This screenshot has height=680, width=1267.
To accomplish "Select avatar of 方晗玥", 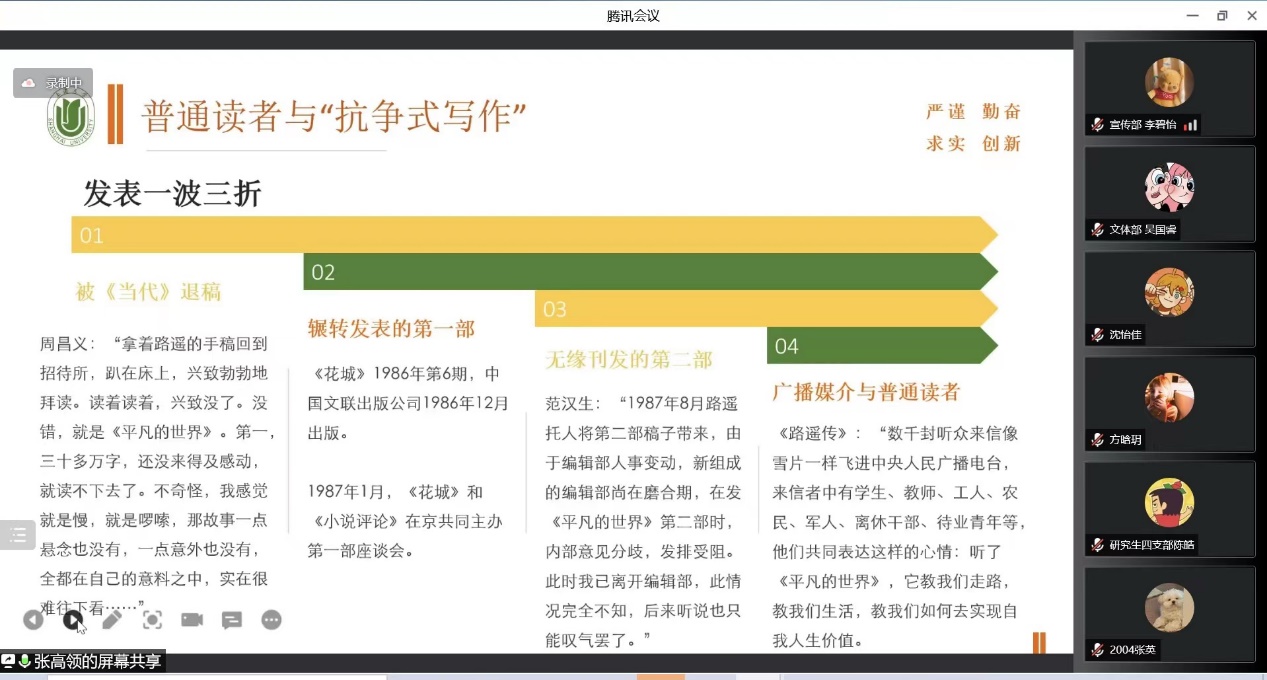I will [1169, 397].
